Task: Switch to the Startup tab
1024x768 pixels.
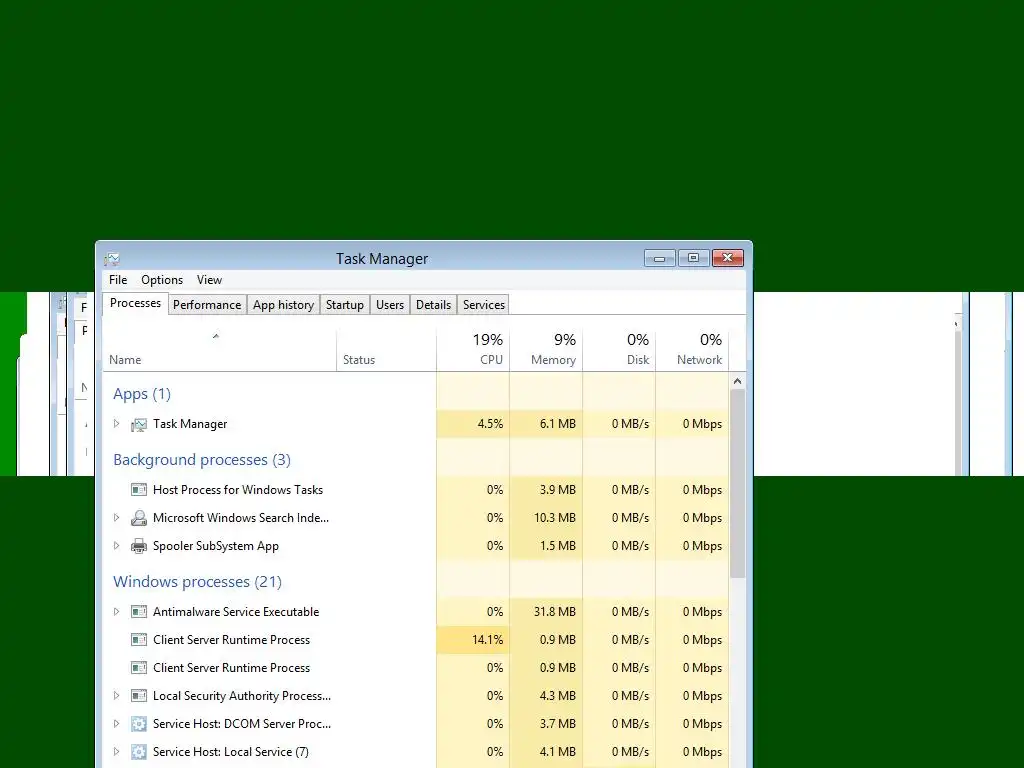Action: pos(345,305)
